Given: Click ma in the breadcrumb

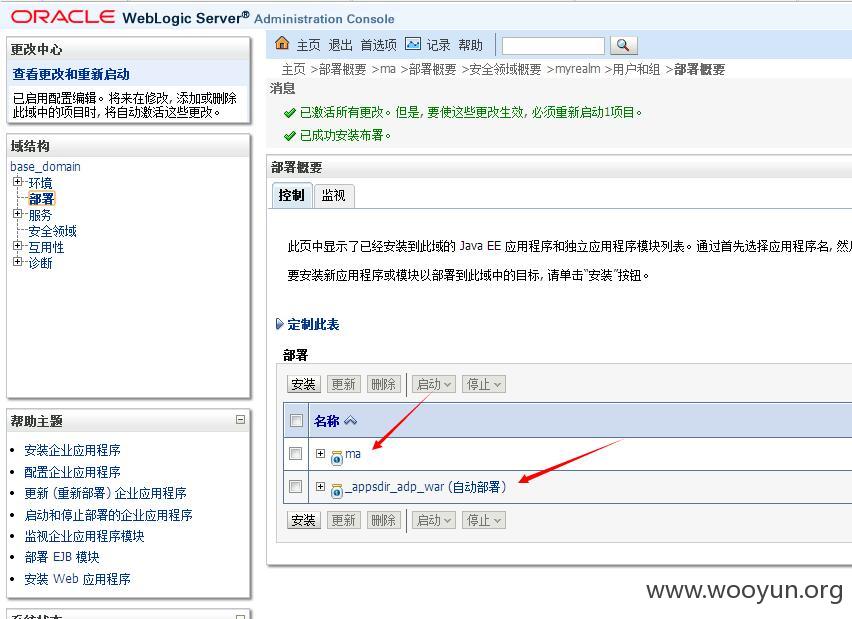Looking at the screenshot, I should tap(388, 69).
